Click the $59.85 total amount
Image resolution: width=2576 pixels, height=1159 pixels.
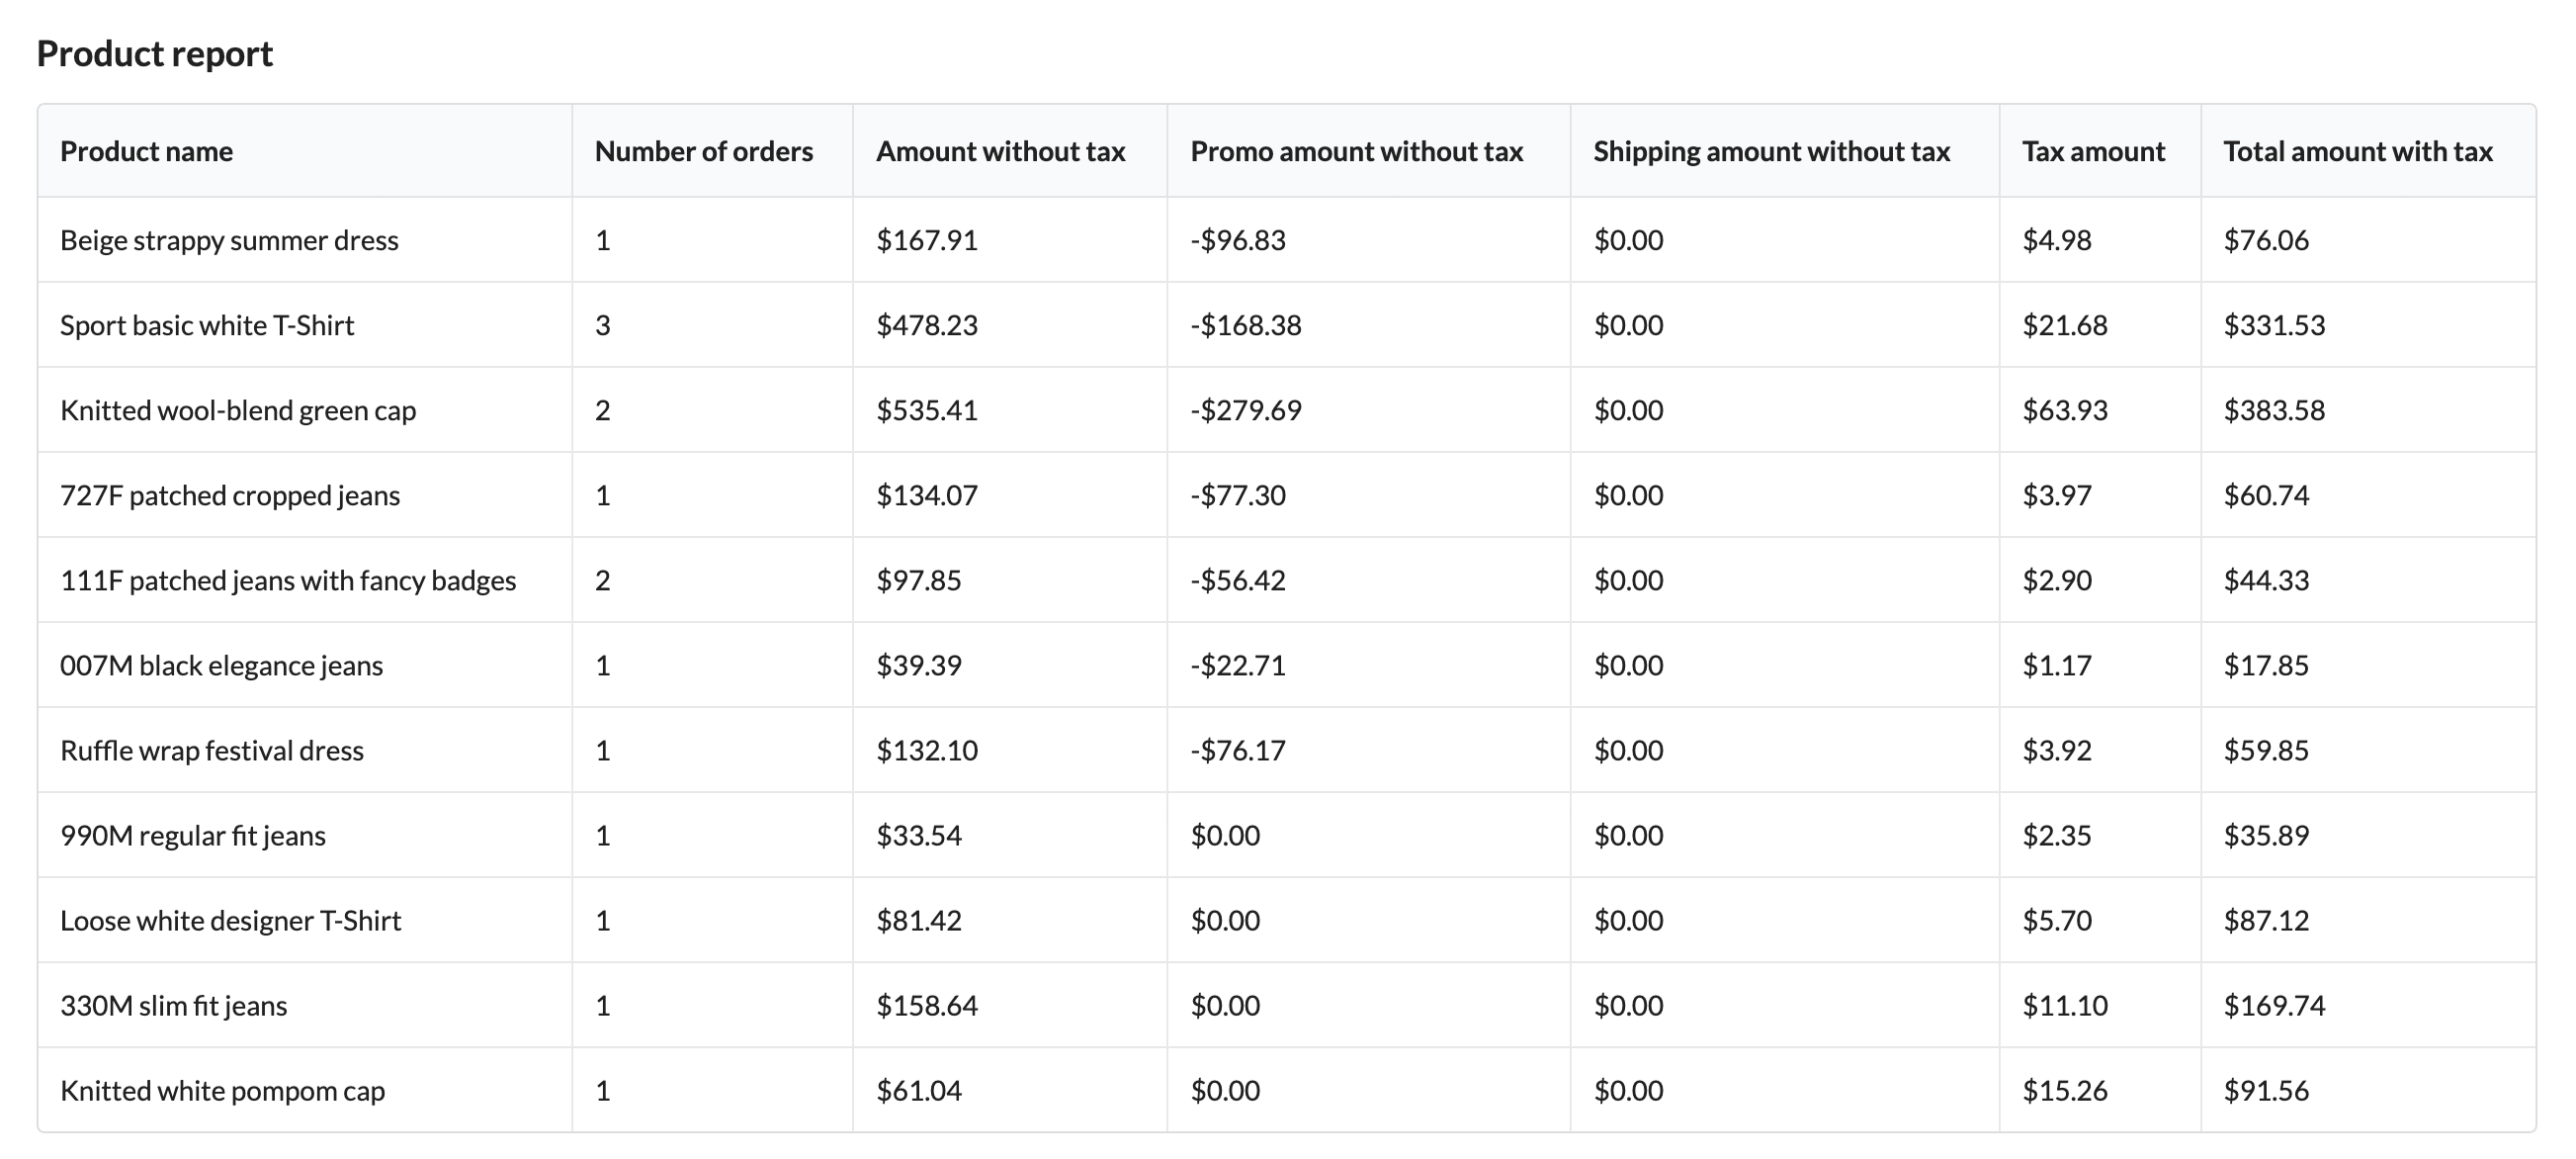click(x=2266, y=750)
